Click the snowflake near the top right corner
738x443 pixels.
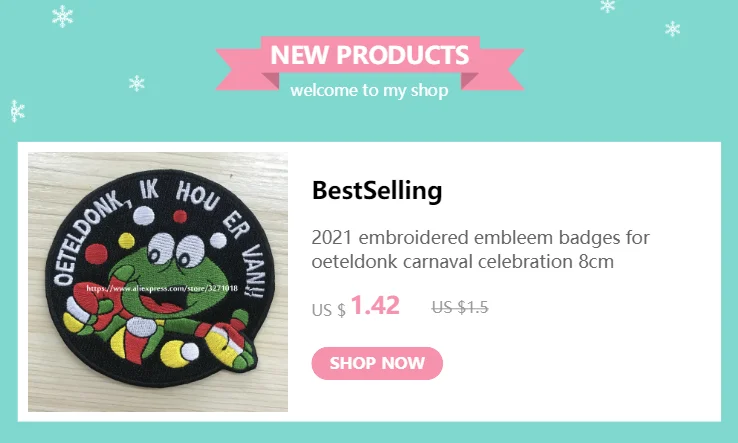click(673, 29)
